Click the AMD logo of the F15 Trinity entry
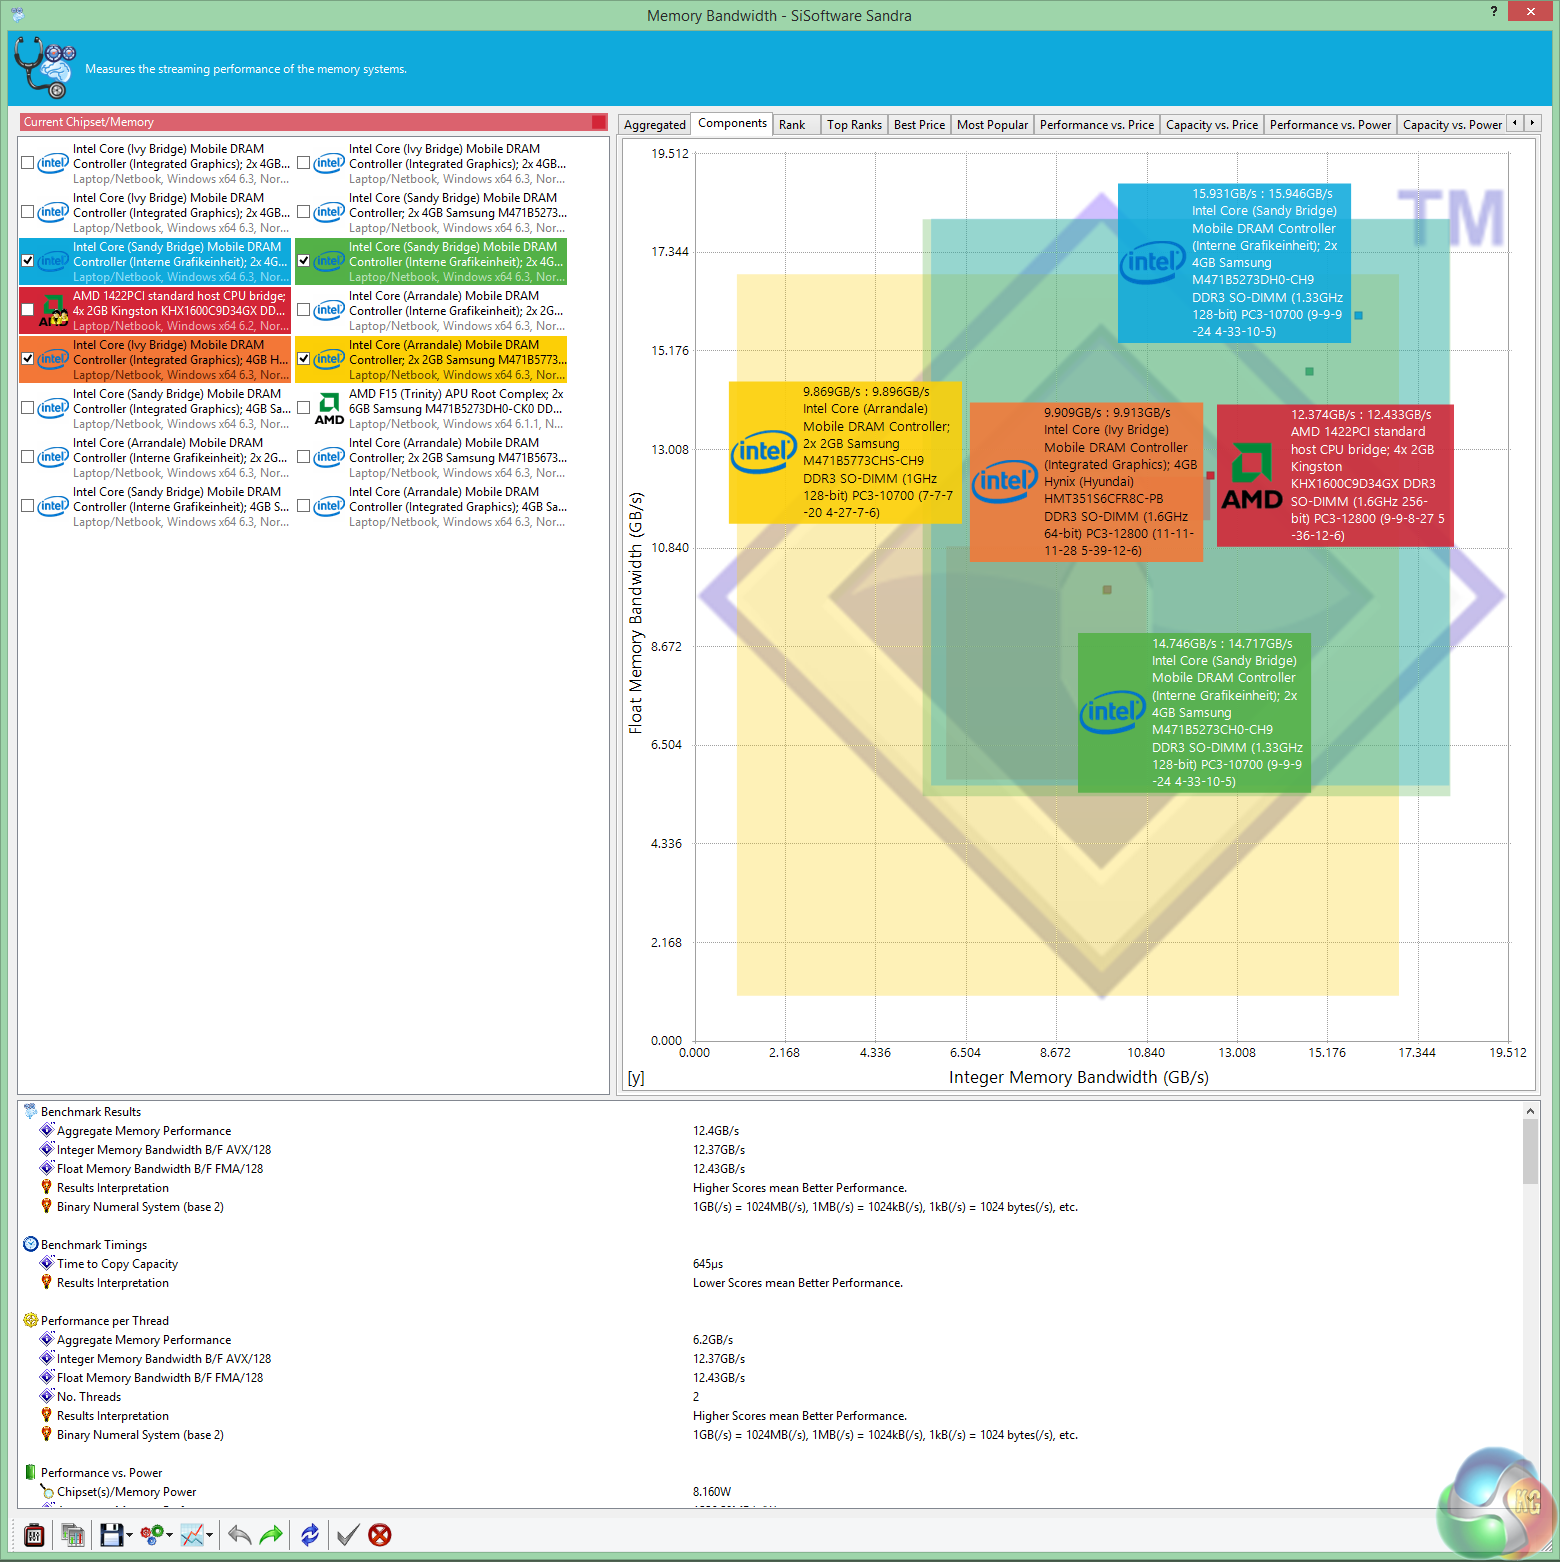This screenshot has width=1560, height=1562. click(329, 408)
